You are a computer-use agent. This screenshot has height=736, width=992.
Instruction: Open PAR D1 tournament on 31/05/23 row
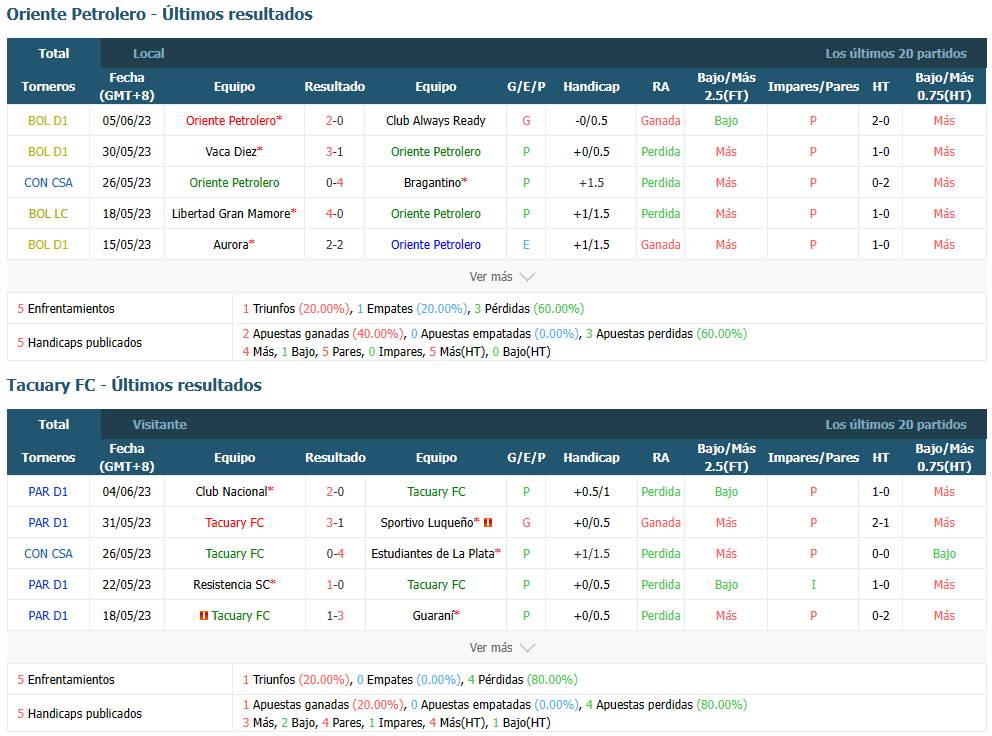(x=48, y=522)
